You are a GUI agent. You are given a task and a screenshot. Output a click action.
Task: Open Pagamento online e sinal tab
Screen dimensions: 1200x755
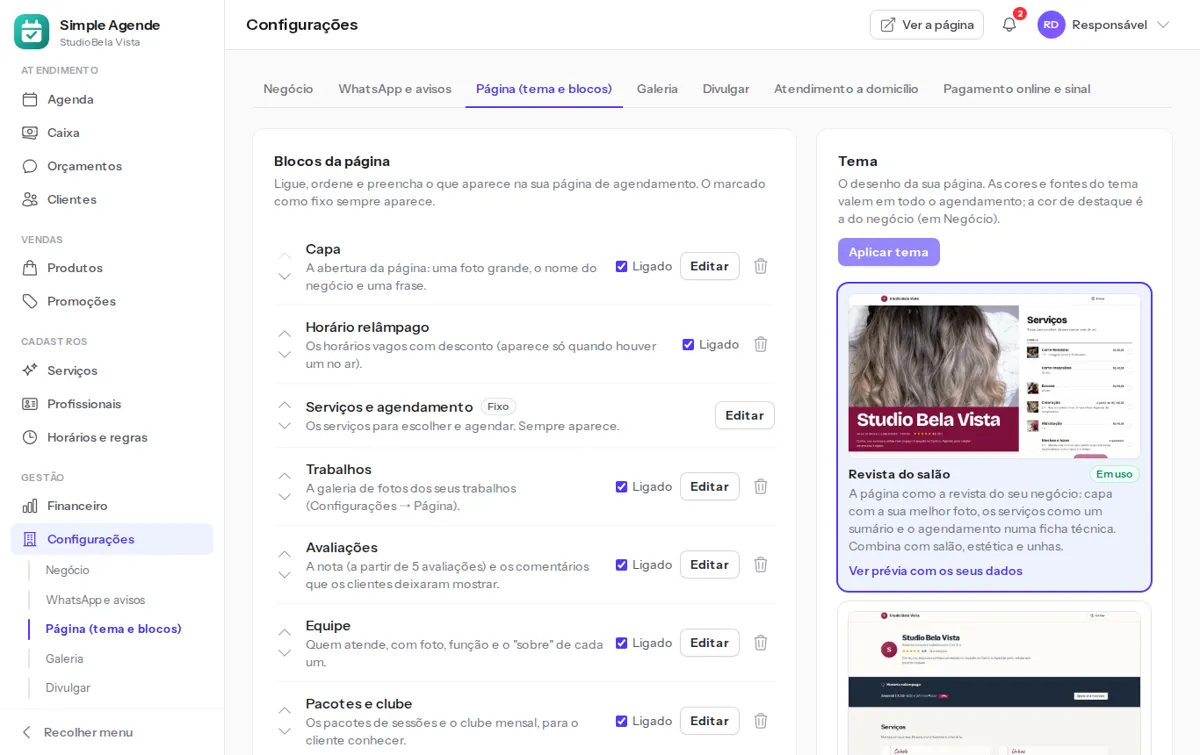pos(1017,89)
